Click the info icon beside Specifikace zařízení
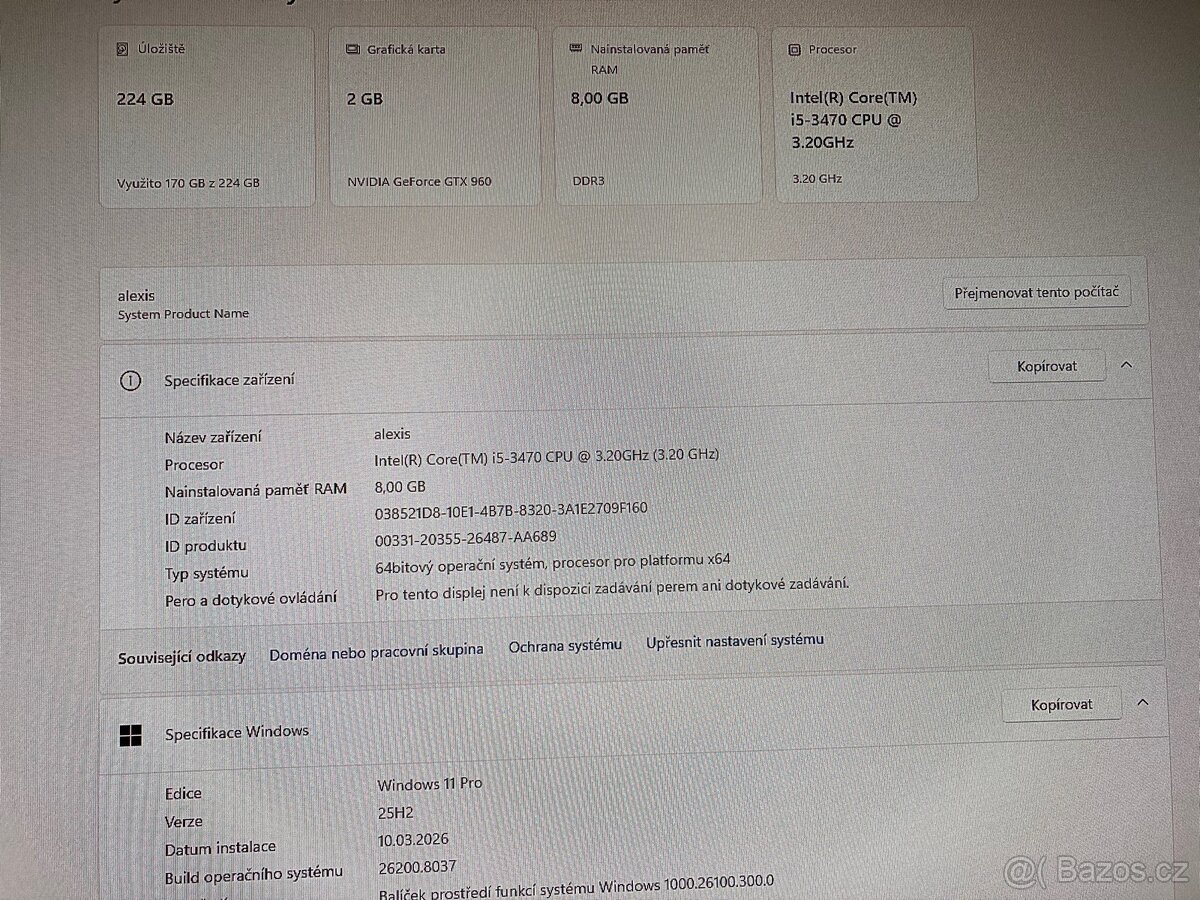The image size is (1200, 900). coord(130,380)
